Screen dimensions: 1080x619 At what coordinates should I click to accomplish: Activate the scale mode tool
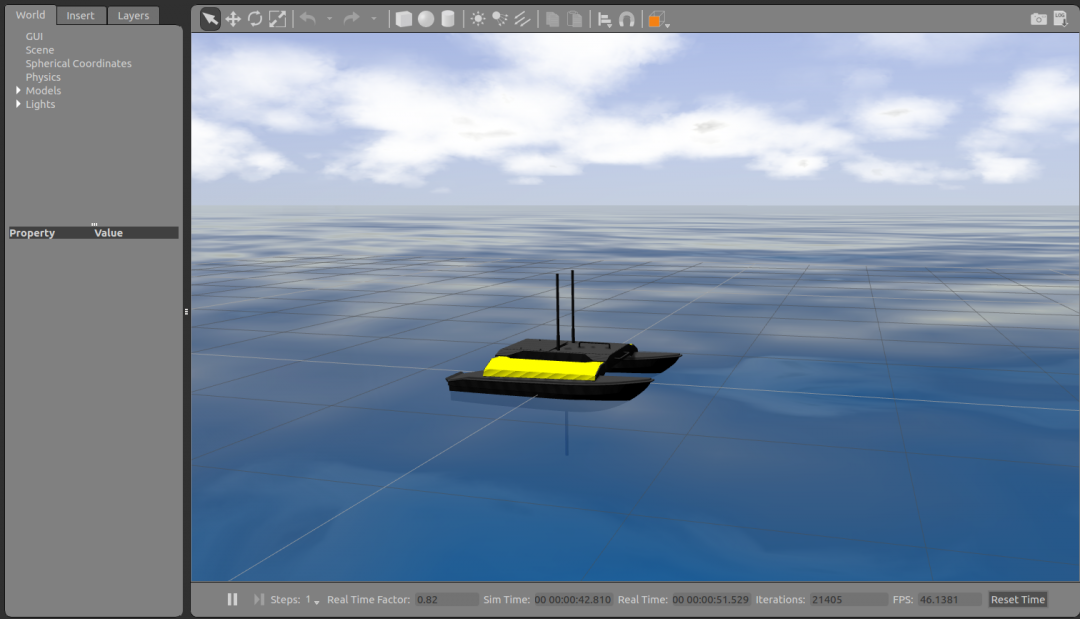point(277,19)
